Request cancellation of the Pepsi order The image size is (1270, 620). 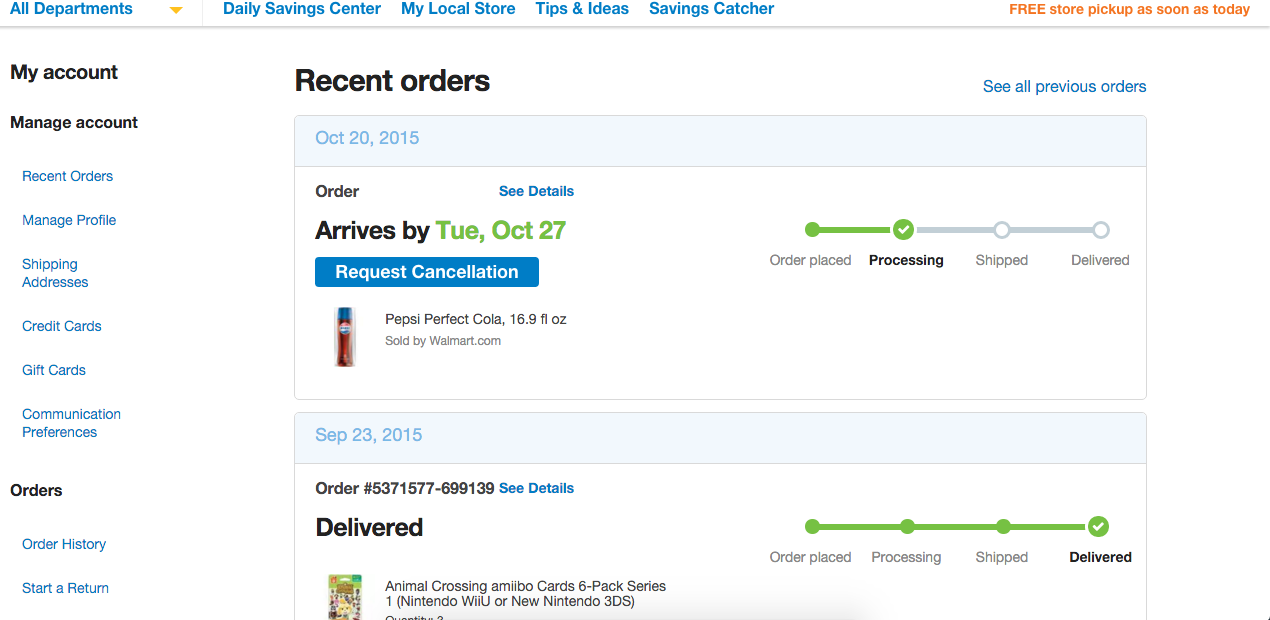(427, 272)
